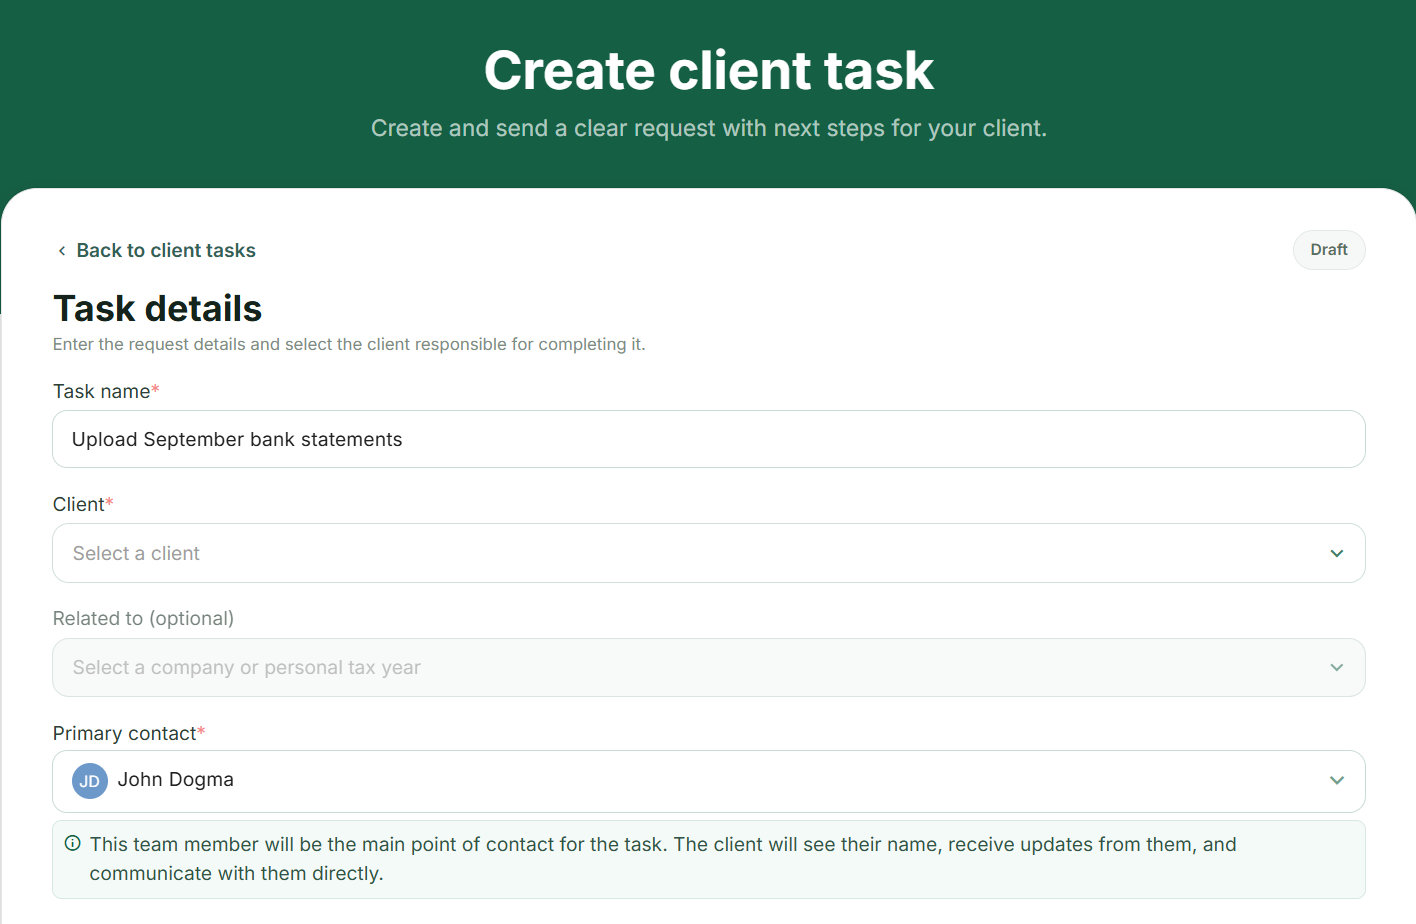This screenshot has width=1416, height=924.
Task: Click the Create client task title
Action: tap(708, 70)
